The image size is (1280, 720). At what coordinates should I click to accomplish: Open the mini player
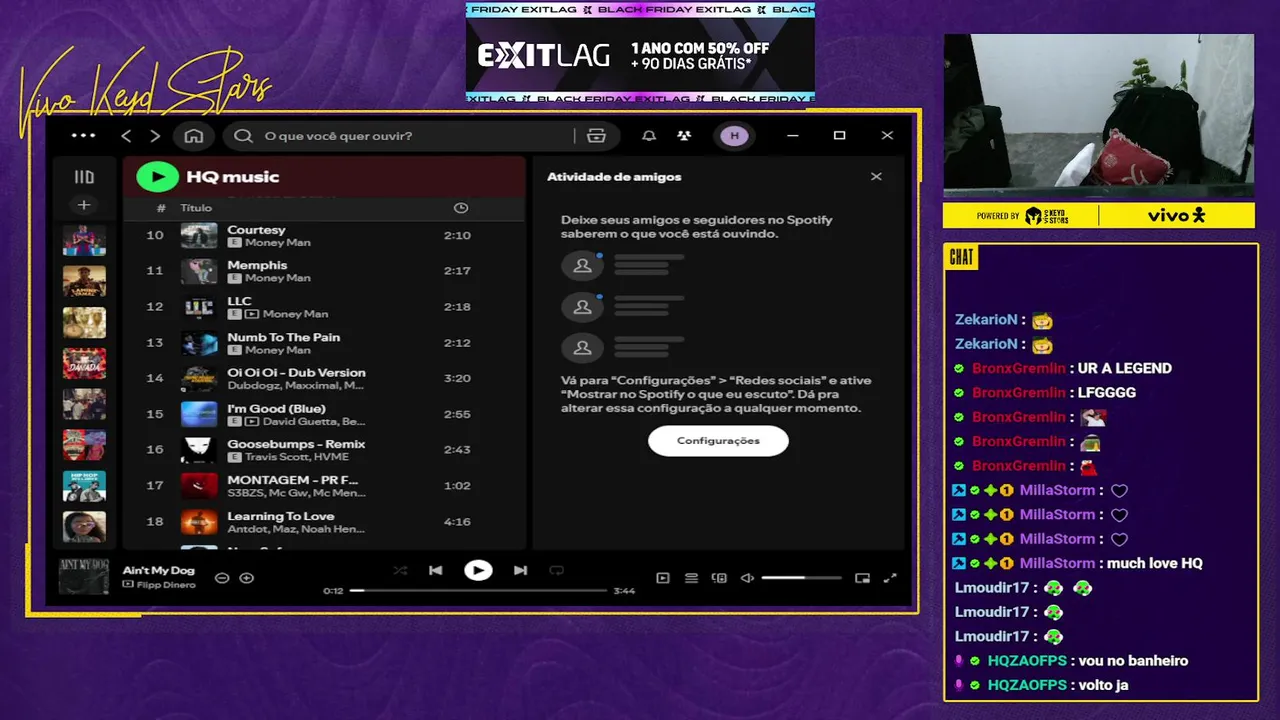point(862,578)
